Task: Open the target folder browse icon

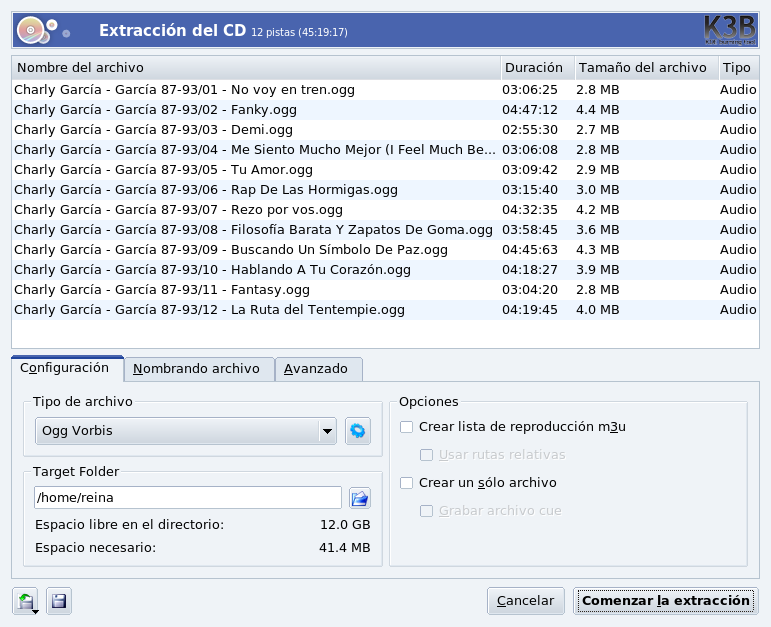Action: coord(359,497)
